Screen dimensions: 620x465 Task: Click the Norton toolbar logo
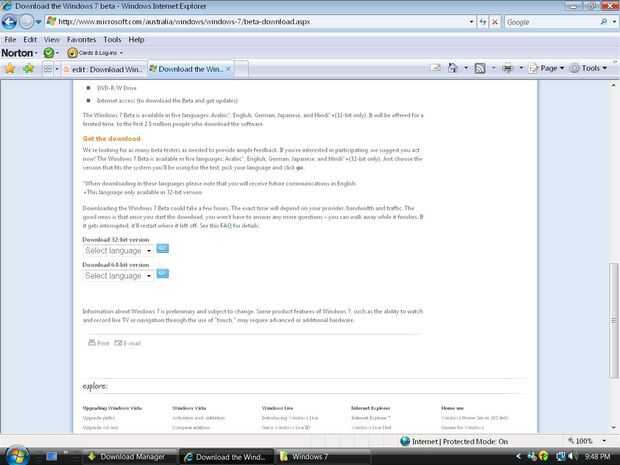[x=19, y=53]
